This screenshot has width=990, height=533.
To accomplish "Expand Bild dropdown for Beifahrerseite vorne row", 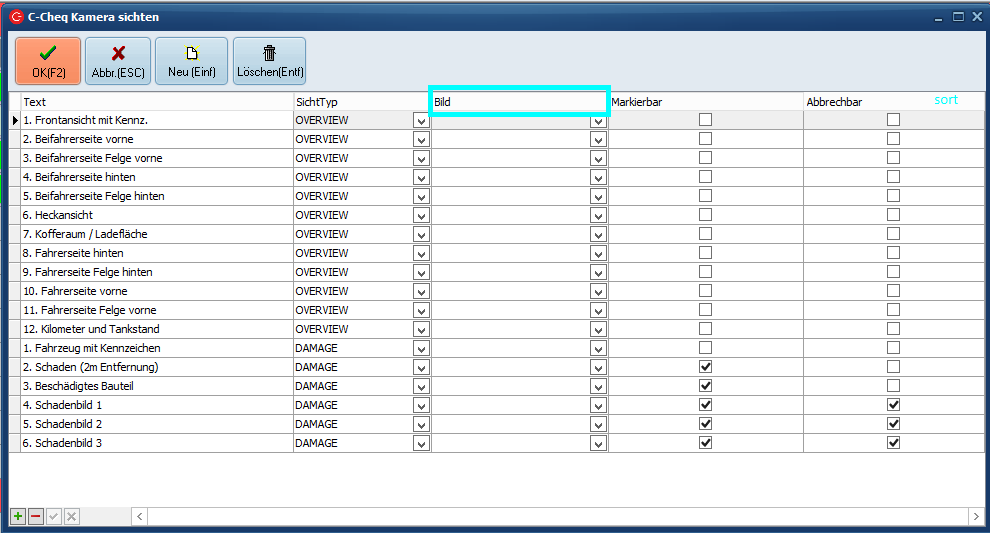I will point(598,139).
